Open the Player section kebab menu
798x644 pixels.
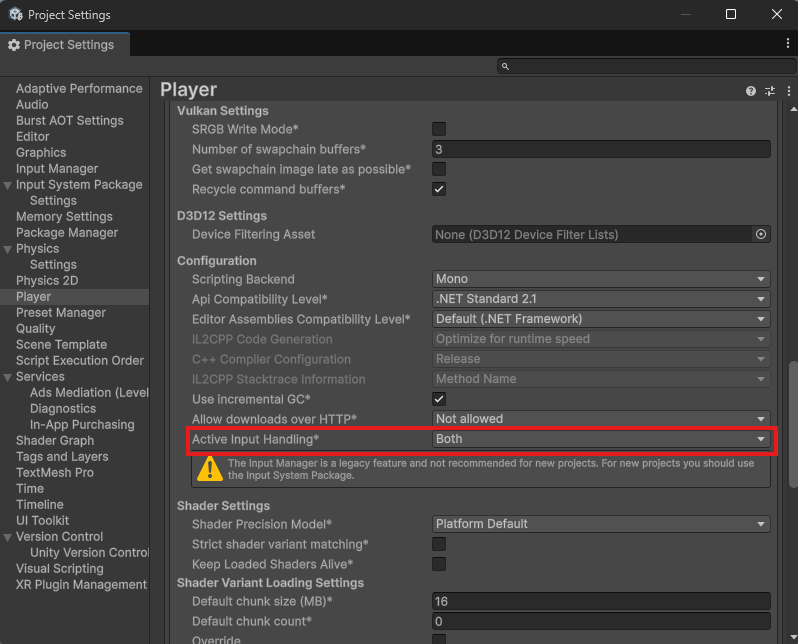[x=789, y=91]
